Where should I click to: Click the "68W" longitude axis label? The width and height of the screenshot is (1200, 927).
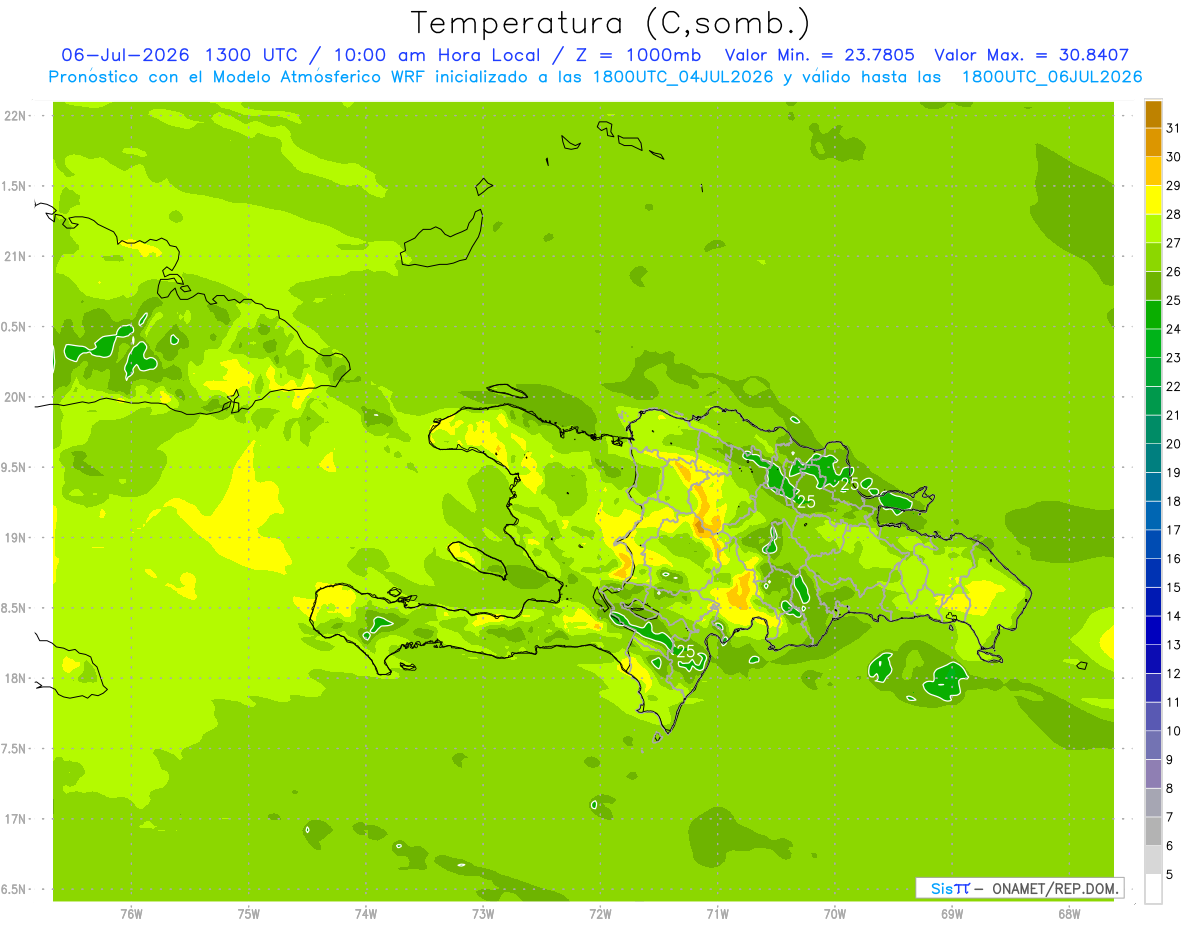pyautogui.click(x=1069, y=914)
